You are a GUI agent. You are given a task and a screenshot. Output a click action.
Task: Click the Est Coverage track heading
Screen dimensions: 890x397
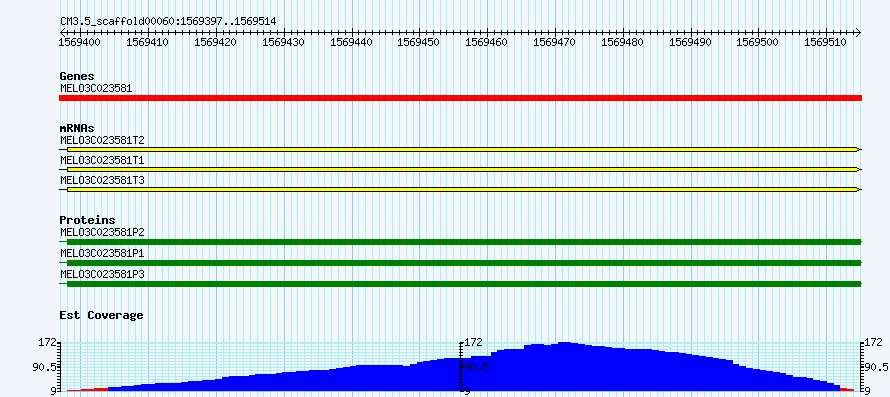coord(102,315)
